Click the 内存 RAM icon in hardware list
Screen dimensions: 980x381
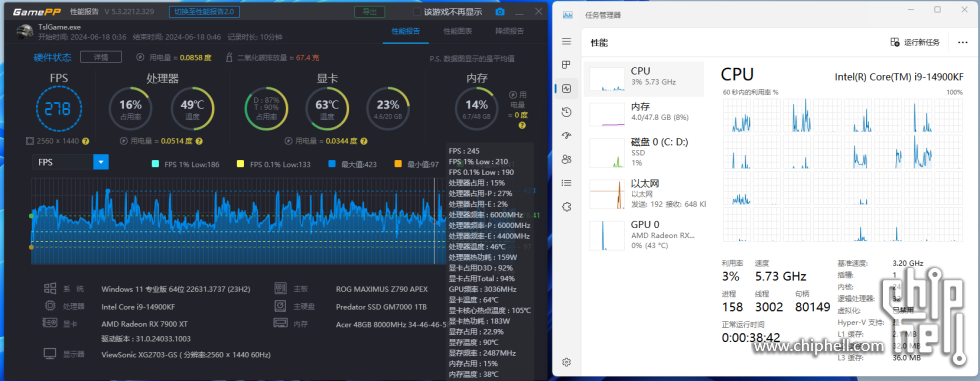(x=281, y=324)
